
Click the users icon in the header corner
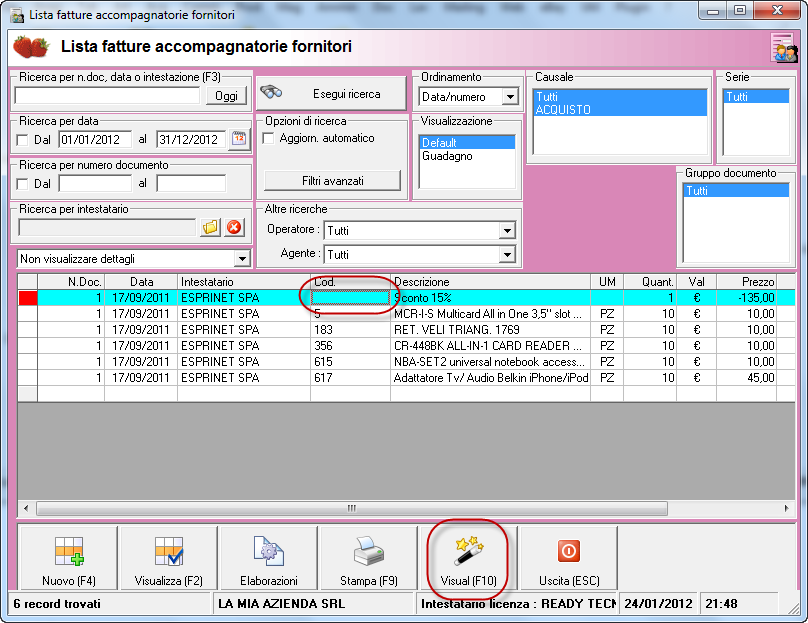tap(784, 47)
